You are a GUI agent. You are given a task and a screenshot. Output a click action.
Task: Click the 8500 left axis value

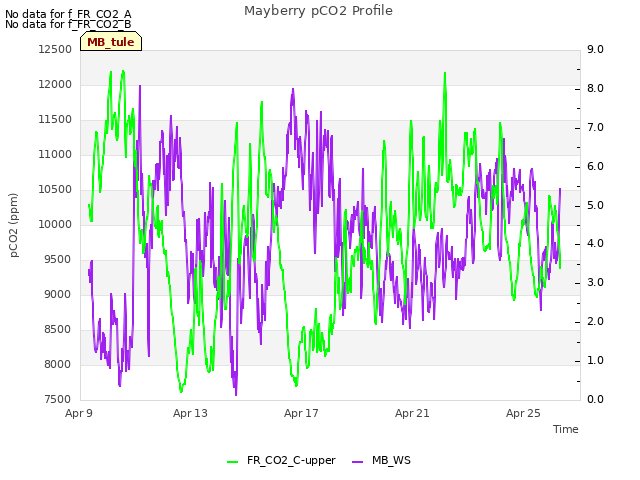point(58,329)
